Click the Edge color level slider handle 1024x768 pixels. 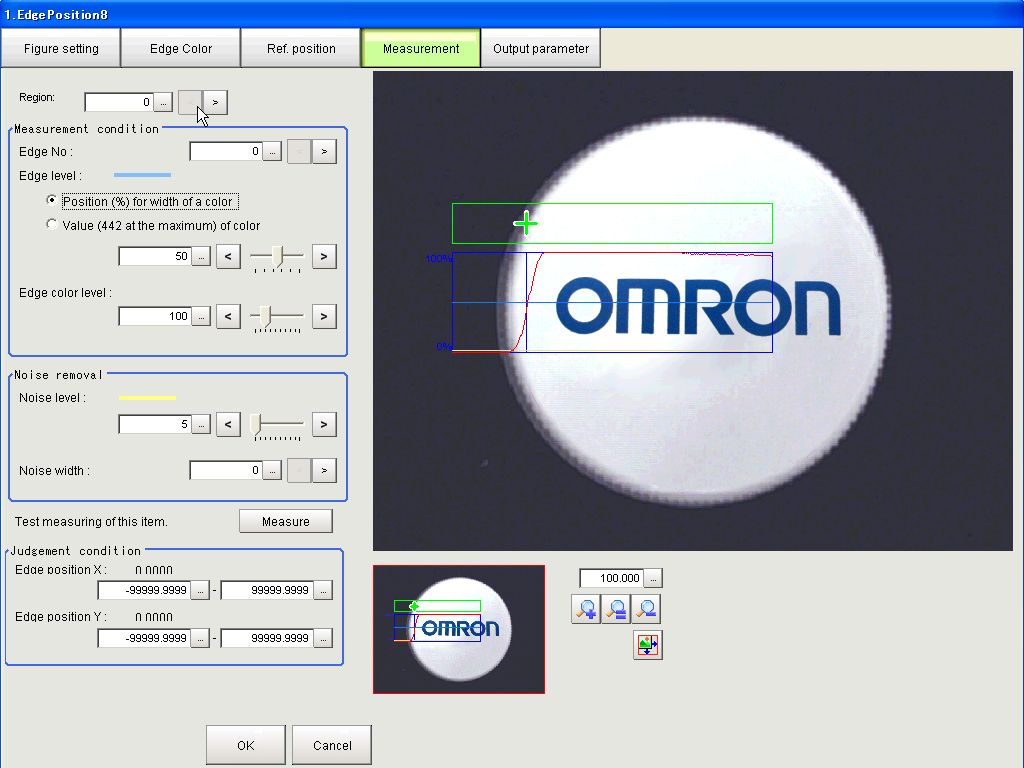(265, 316)
